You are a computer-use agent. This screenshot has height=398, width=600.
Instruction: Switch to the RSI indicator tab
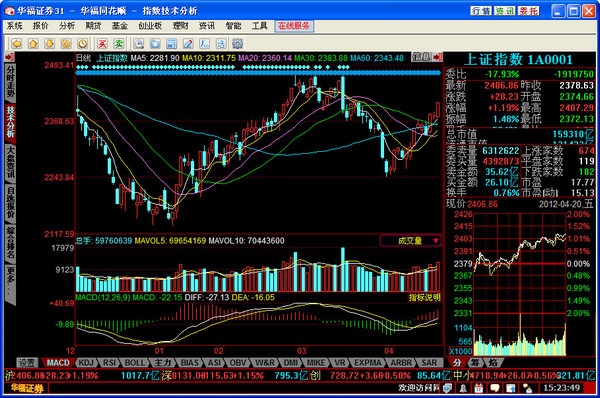tap(109, 362)
